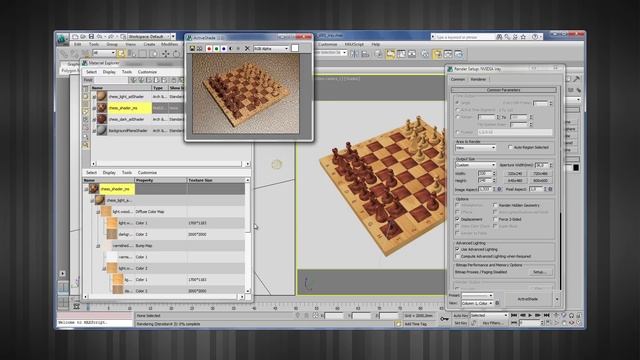The height and width of the screenshot is (360, 640).
Task: Enable the green channel in ActiveShade window
Action: (x=216, y=49)
